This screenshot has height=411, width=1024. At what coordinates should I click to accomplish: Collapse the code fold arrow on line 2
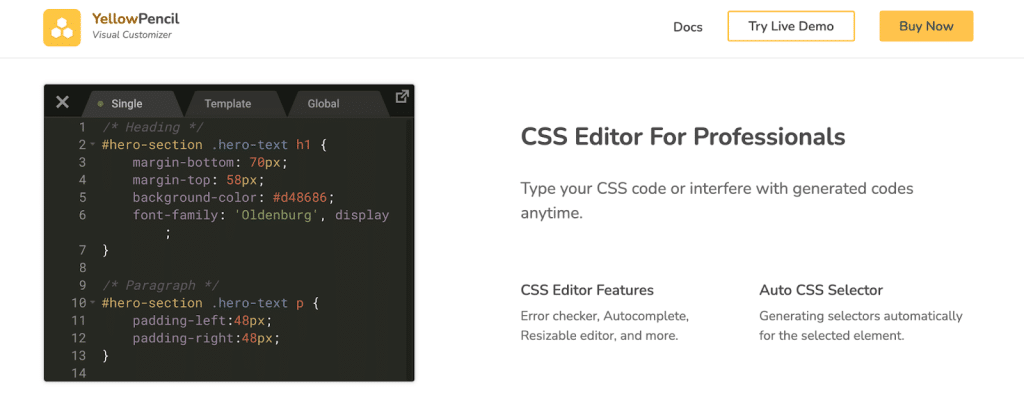point(93,144)
